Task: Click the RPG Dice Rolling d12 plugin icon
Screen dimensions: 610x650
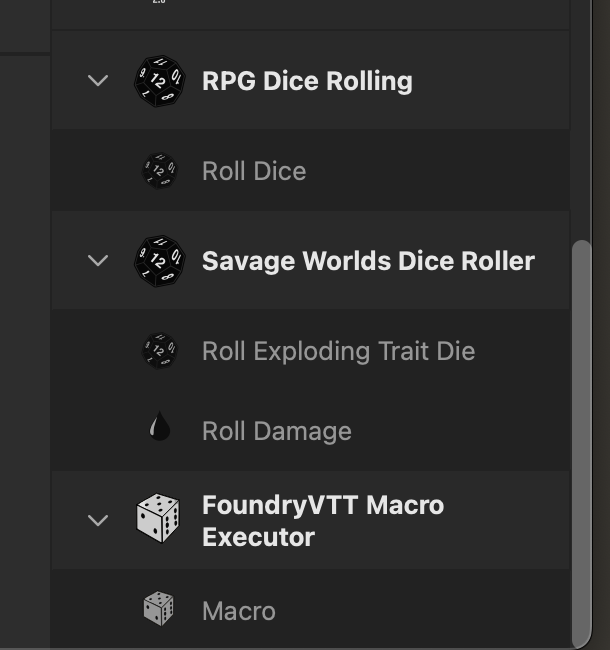Action: [160, 81]
